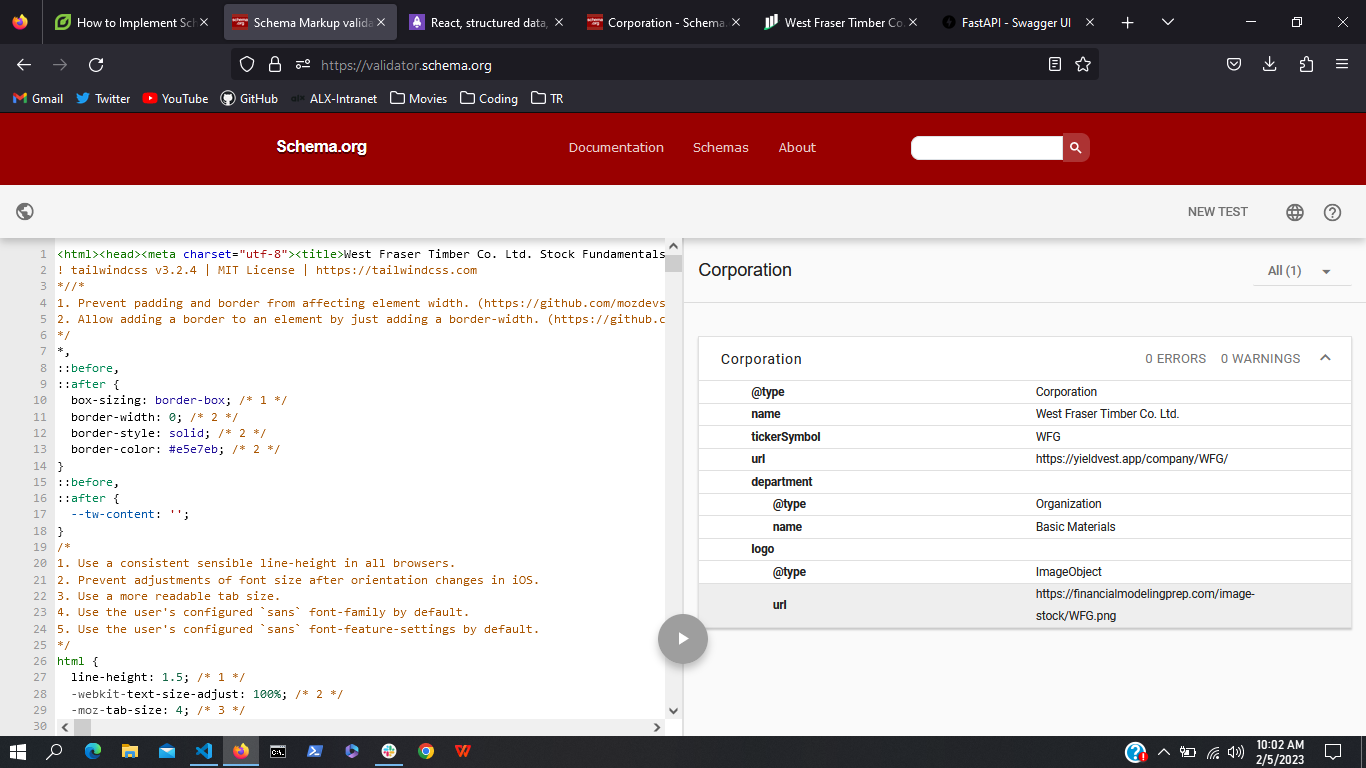Select the tickerSymbol WFG value
The width and height of the screenshot is (1366, 768).
pyautogui.click(x=1048, y=437)
